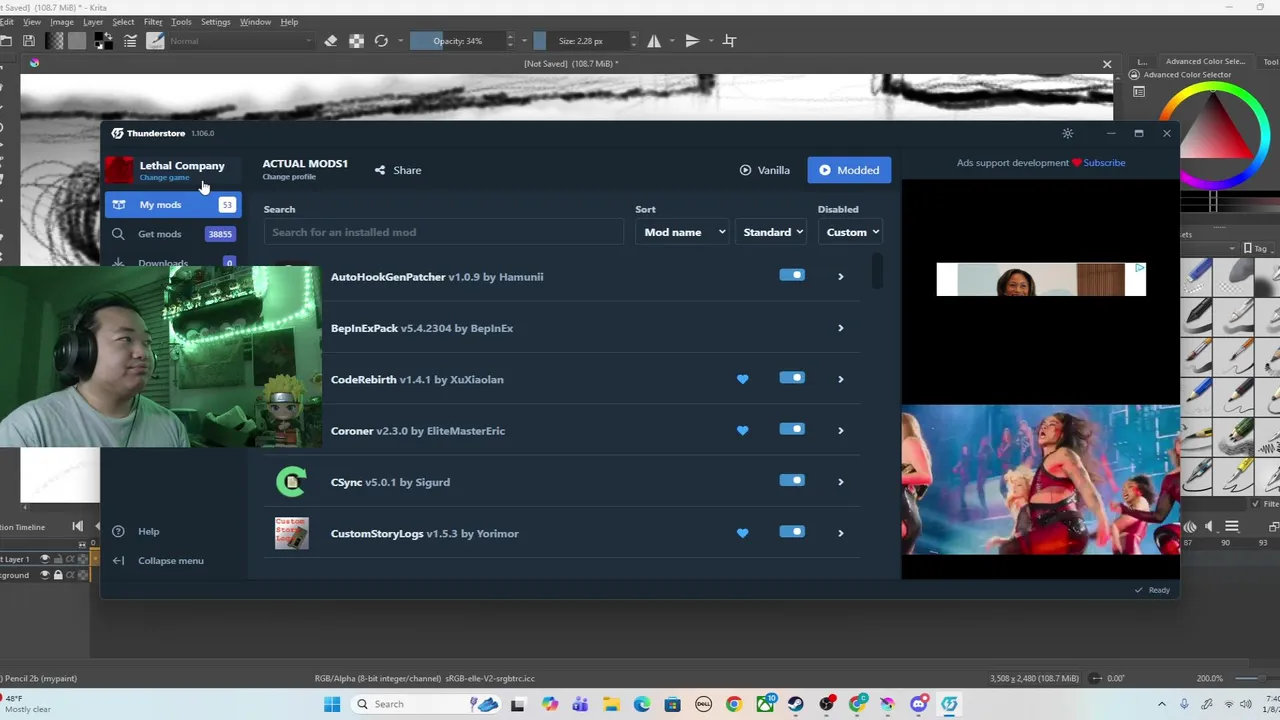Open Krita's brush settings editor icon
1280x720 pixels.
[130, 41]
